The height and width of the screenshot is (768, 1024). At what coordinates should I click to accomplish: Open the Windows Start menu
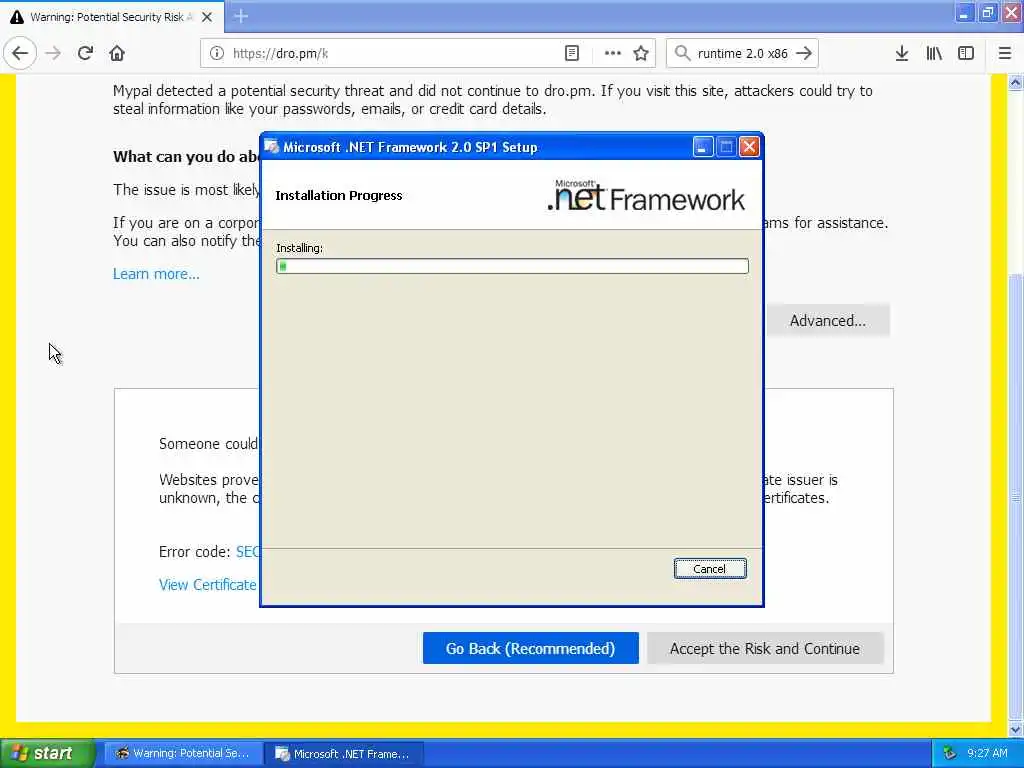[x=47, y=754]
